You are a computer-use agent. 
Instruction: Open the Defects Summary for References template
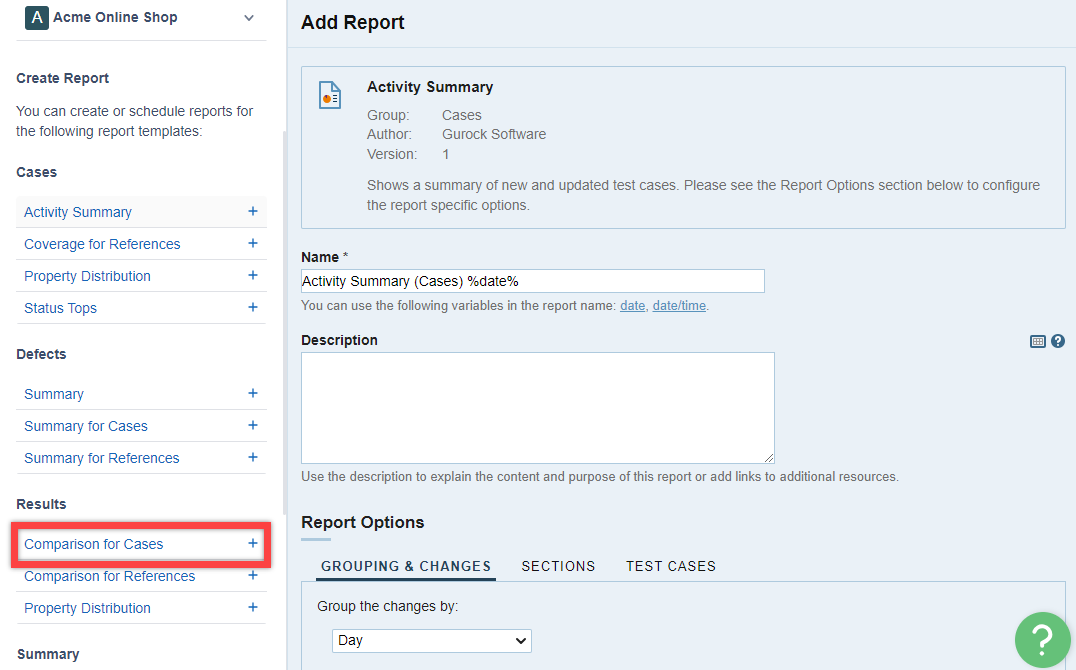102,458
